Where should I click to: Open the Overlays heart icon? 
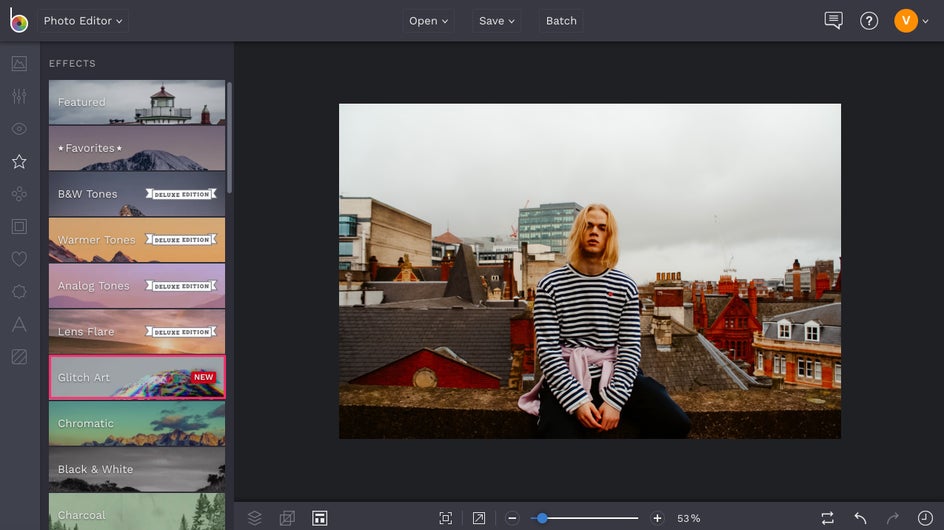(x=19, y=259)
